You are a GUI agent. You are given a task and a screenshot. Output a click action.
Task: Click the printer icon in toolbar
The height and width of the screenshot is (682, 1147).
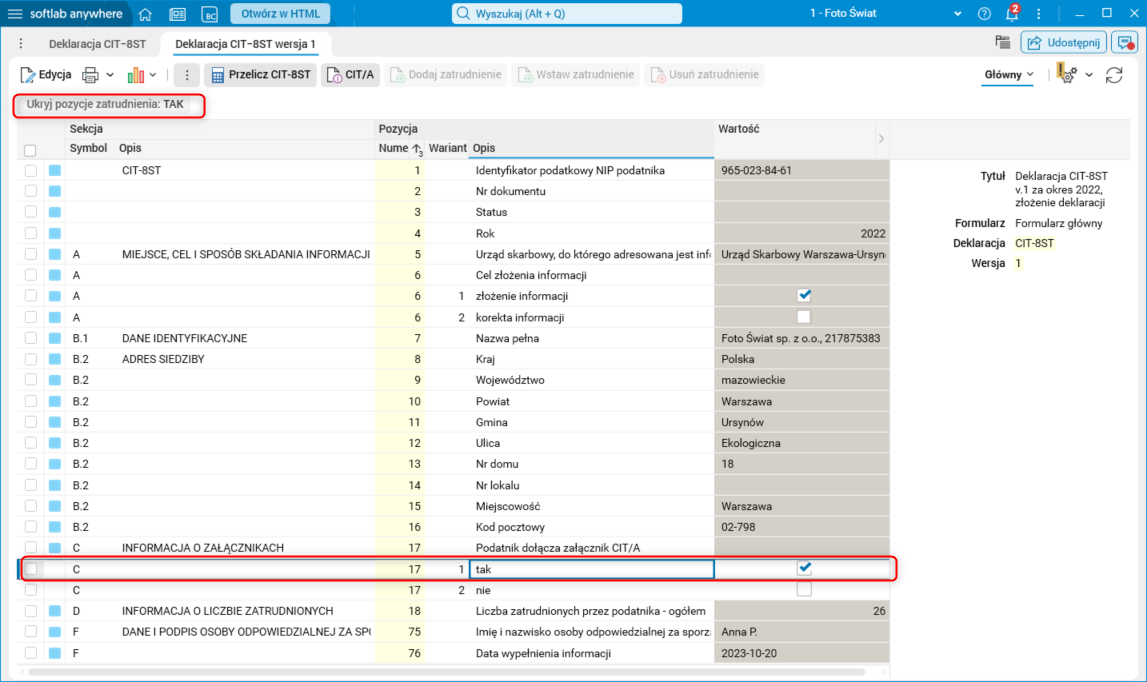click(x=90, y=75)
